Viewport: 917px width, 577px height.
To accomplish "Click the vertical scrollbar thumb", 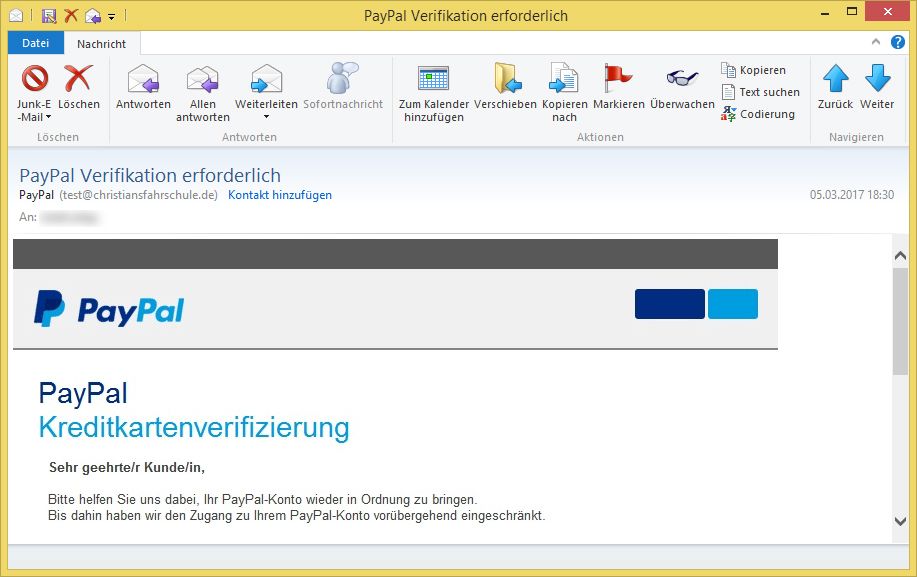I will (x=901, y=322).
